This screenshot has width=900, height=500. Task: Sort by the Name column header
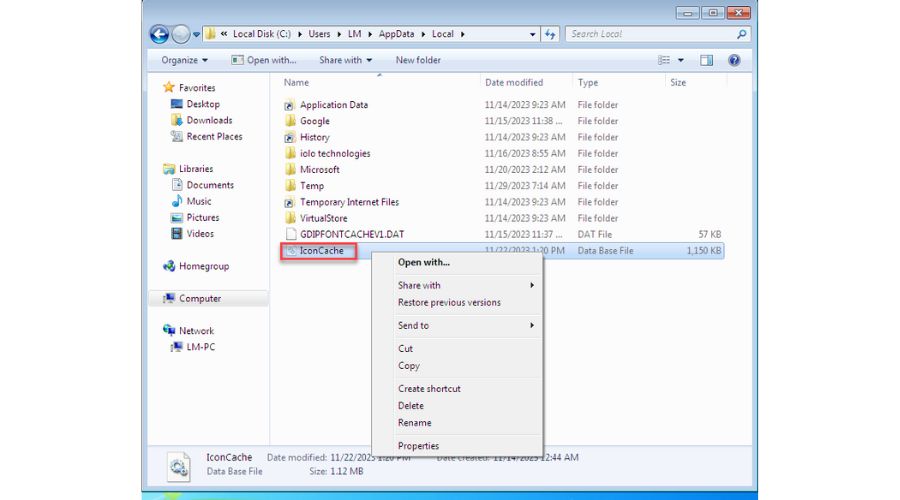coord(296,83)
